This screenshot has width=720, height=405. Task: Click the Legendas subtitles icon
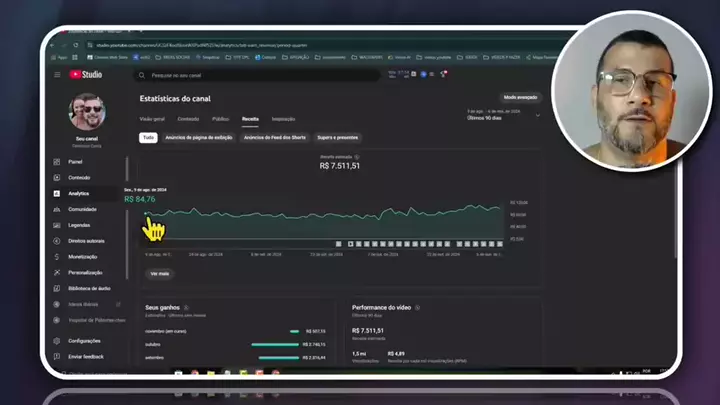58,225
